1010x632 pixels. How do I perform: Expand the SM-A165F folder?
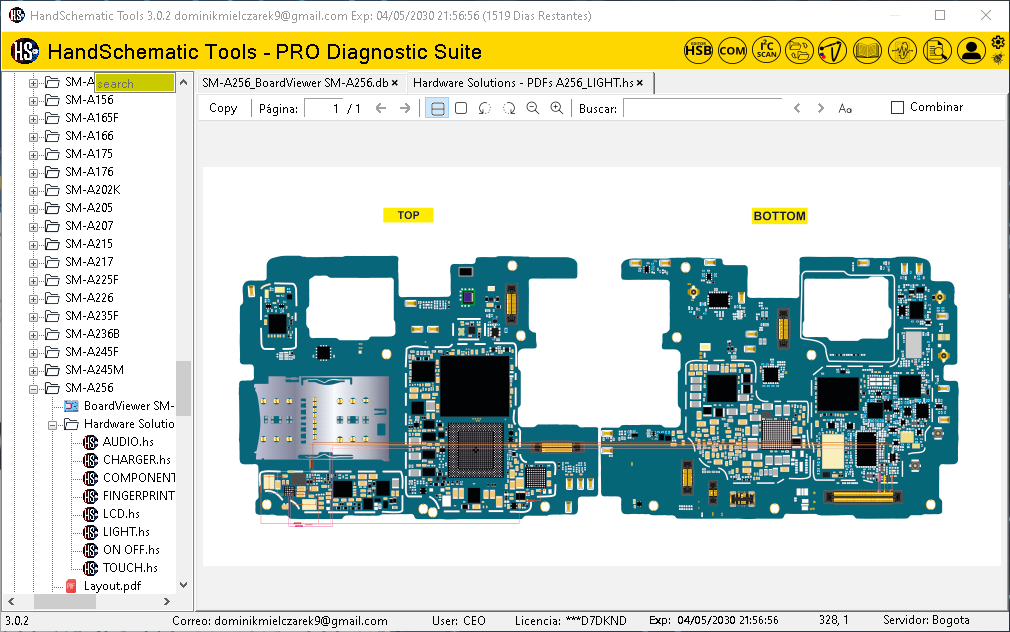(33, 119)
